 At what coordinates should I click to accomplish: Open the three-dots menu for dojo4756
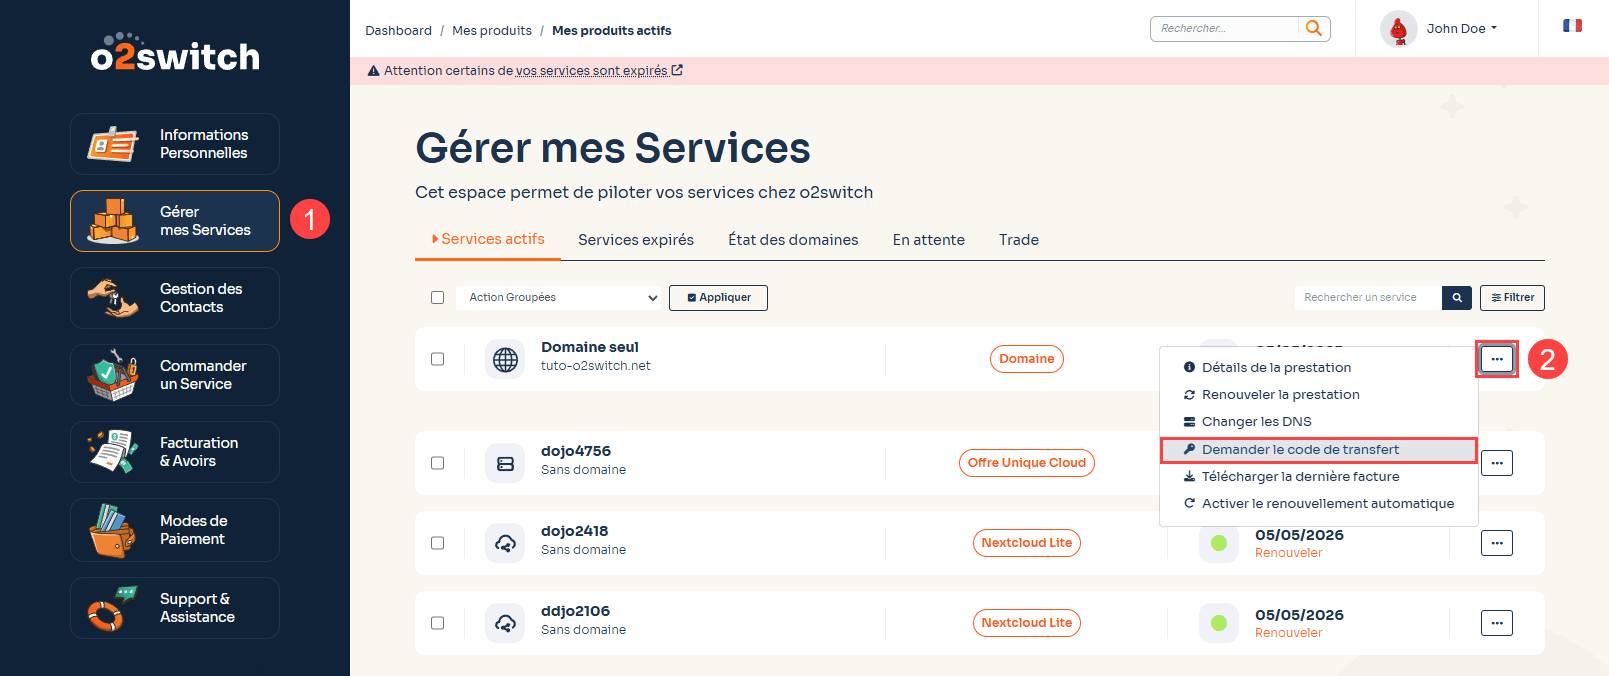tap(1496, 463)
